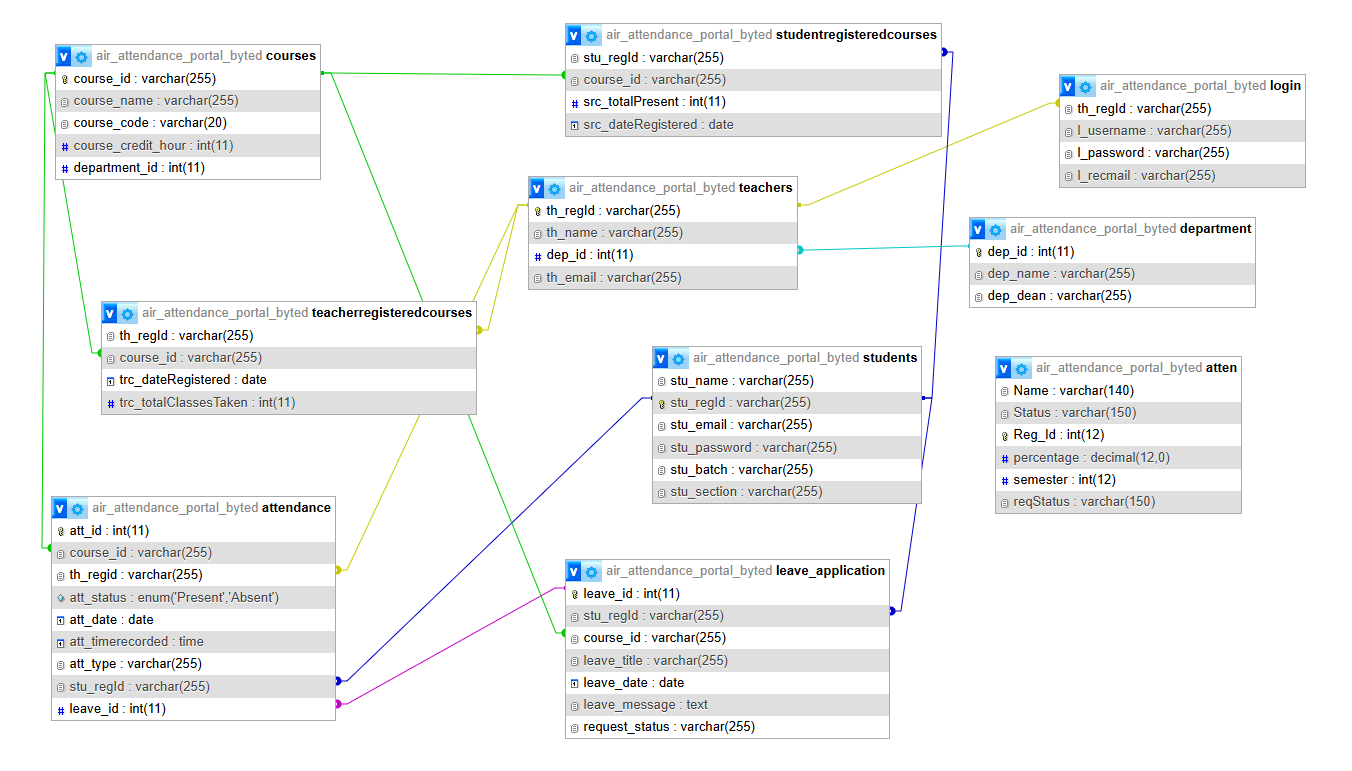Select course_name field in the courses table
The image size is (1352, 771).
[188, 101]
